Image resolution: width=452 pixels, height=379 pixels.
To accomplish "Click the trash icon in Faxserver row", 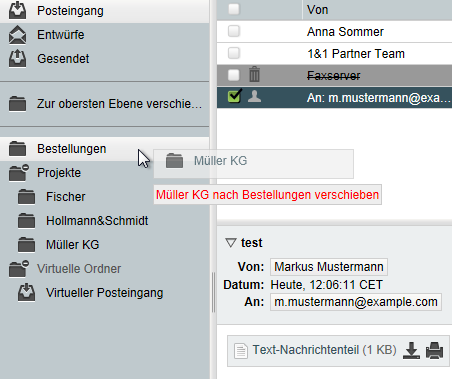I will (254, 74).
